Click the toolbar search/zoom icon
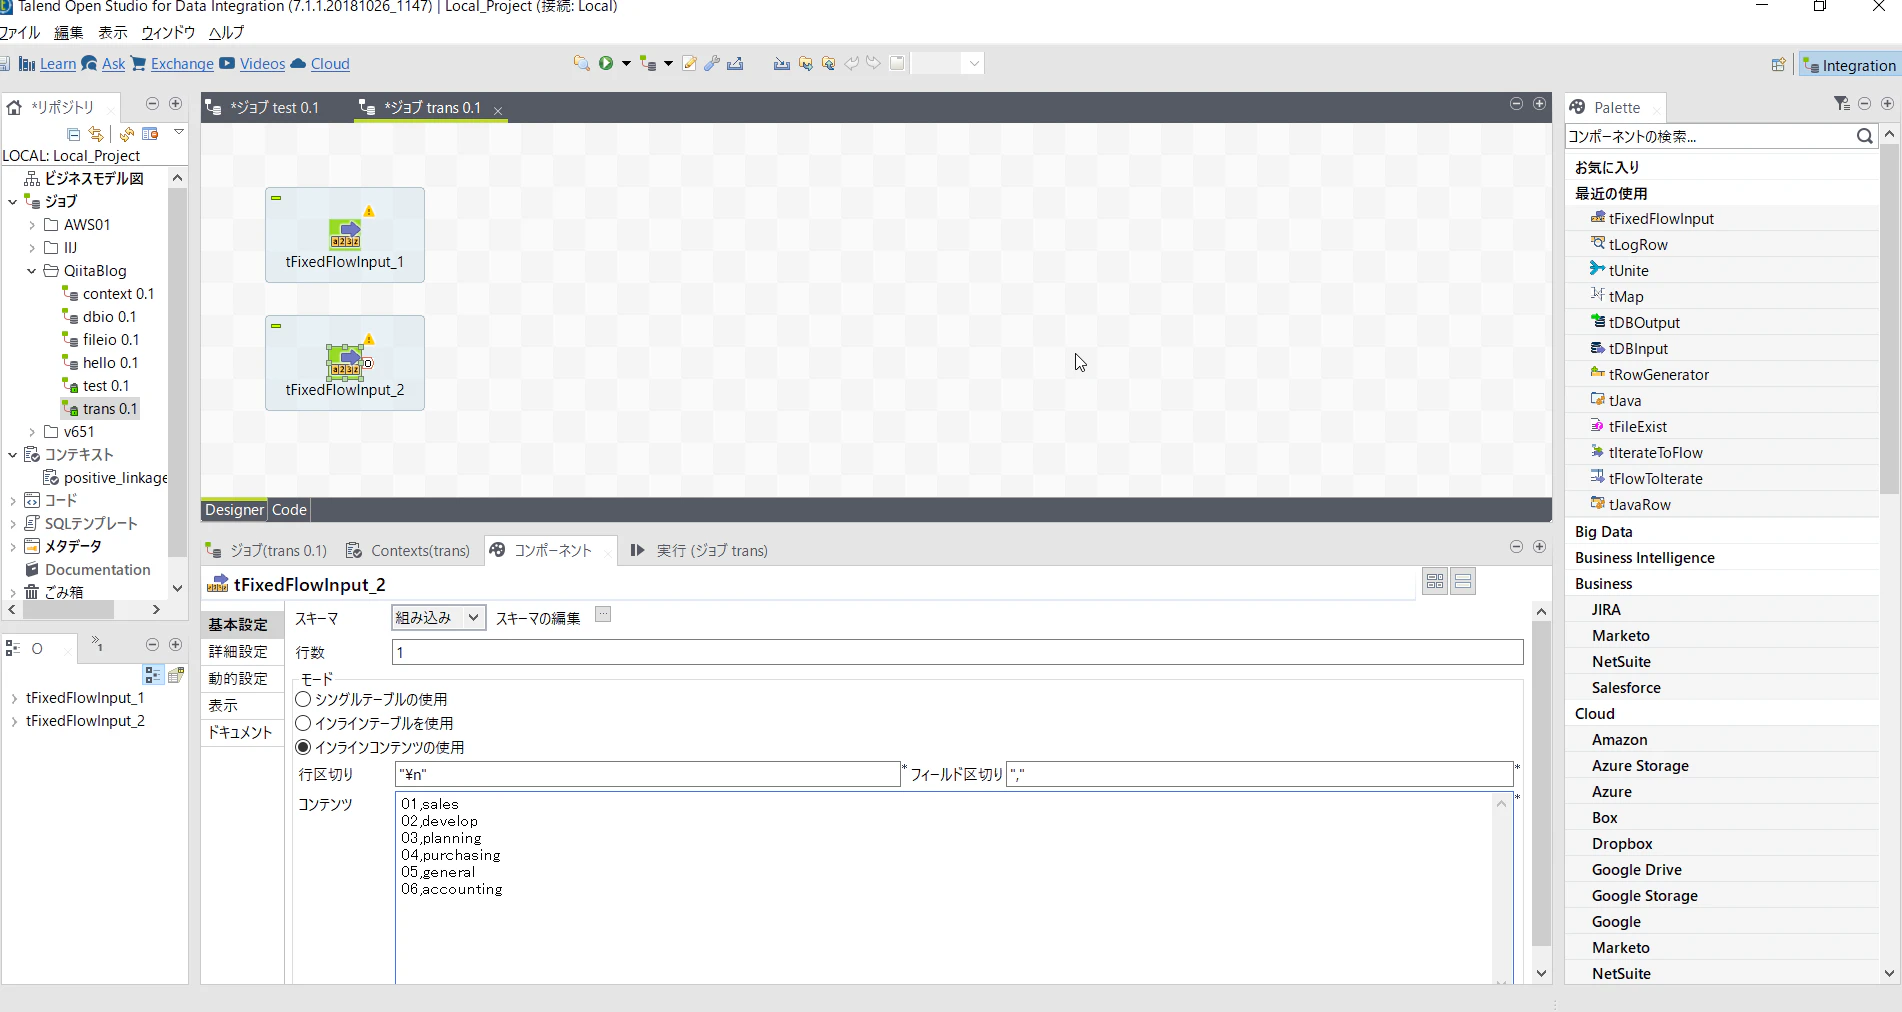 pos(581,63)
